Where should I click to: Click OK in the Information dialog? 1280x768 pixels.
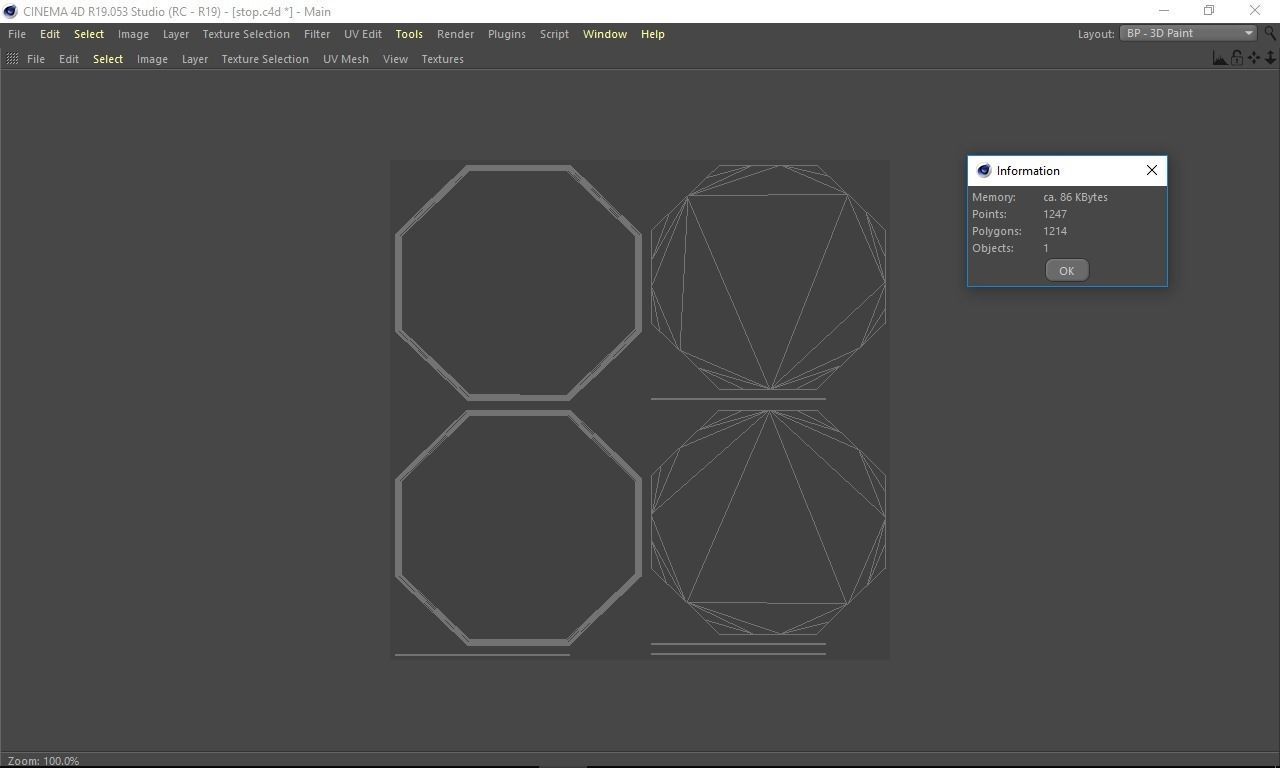(x=1066, y=271)
